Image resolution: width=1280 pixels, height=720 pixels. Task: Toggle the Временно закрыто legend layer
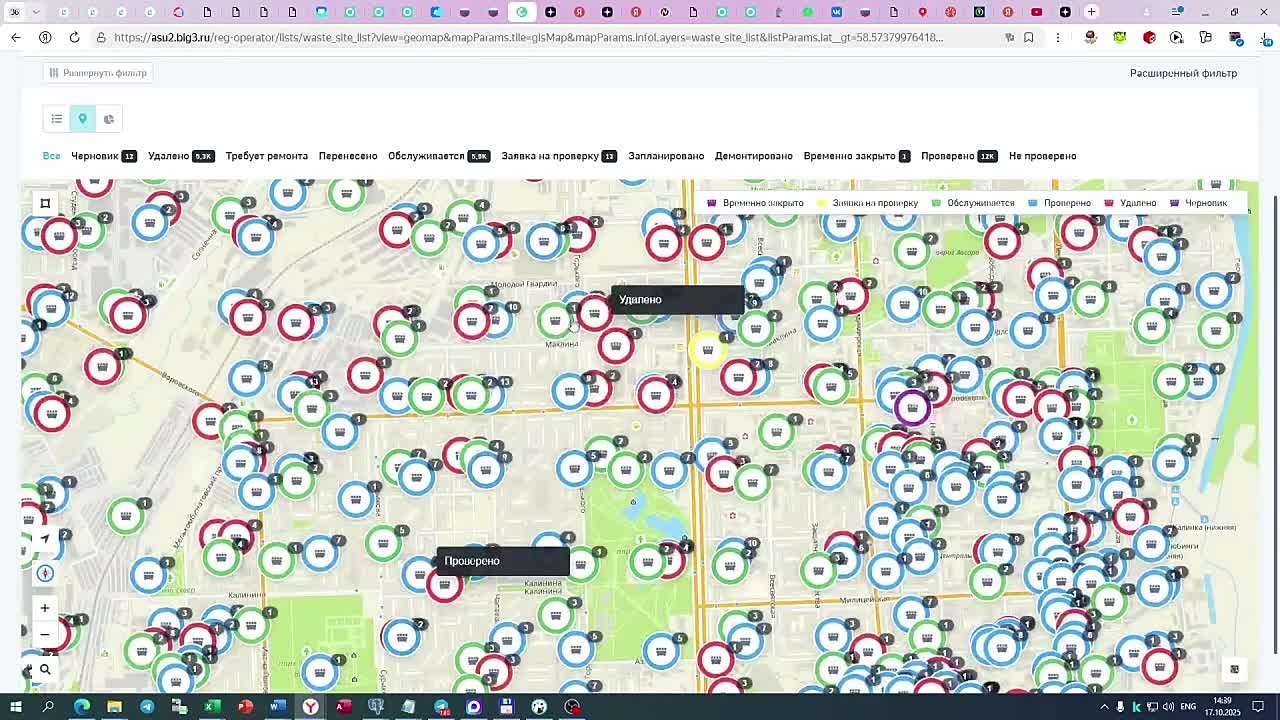pyautogui.click(x=755, y=203)
